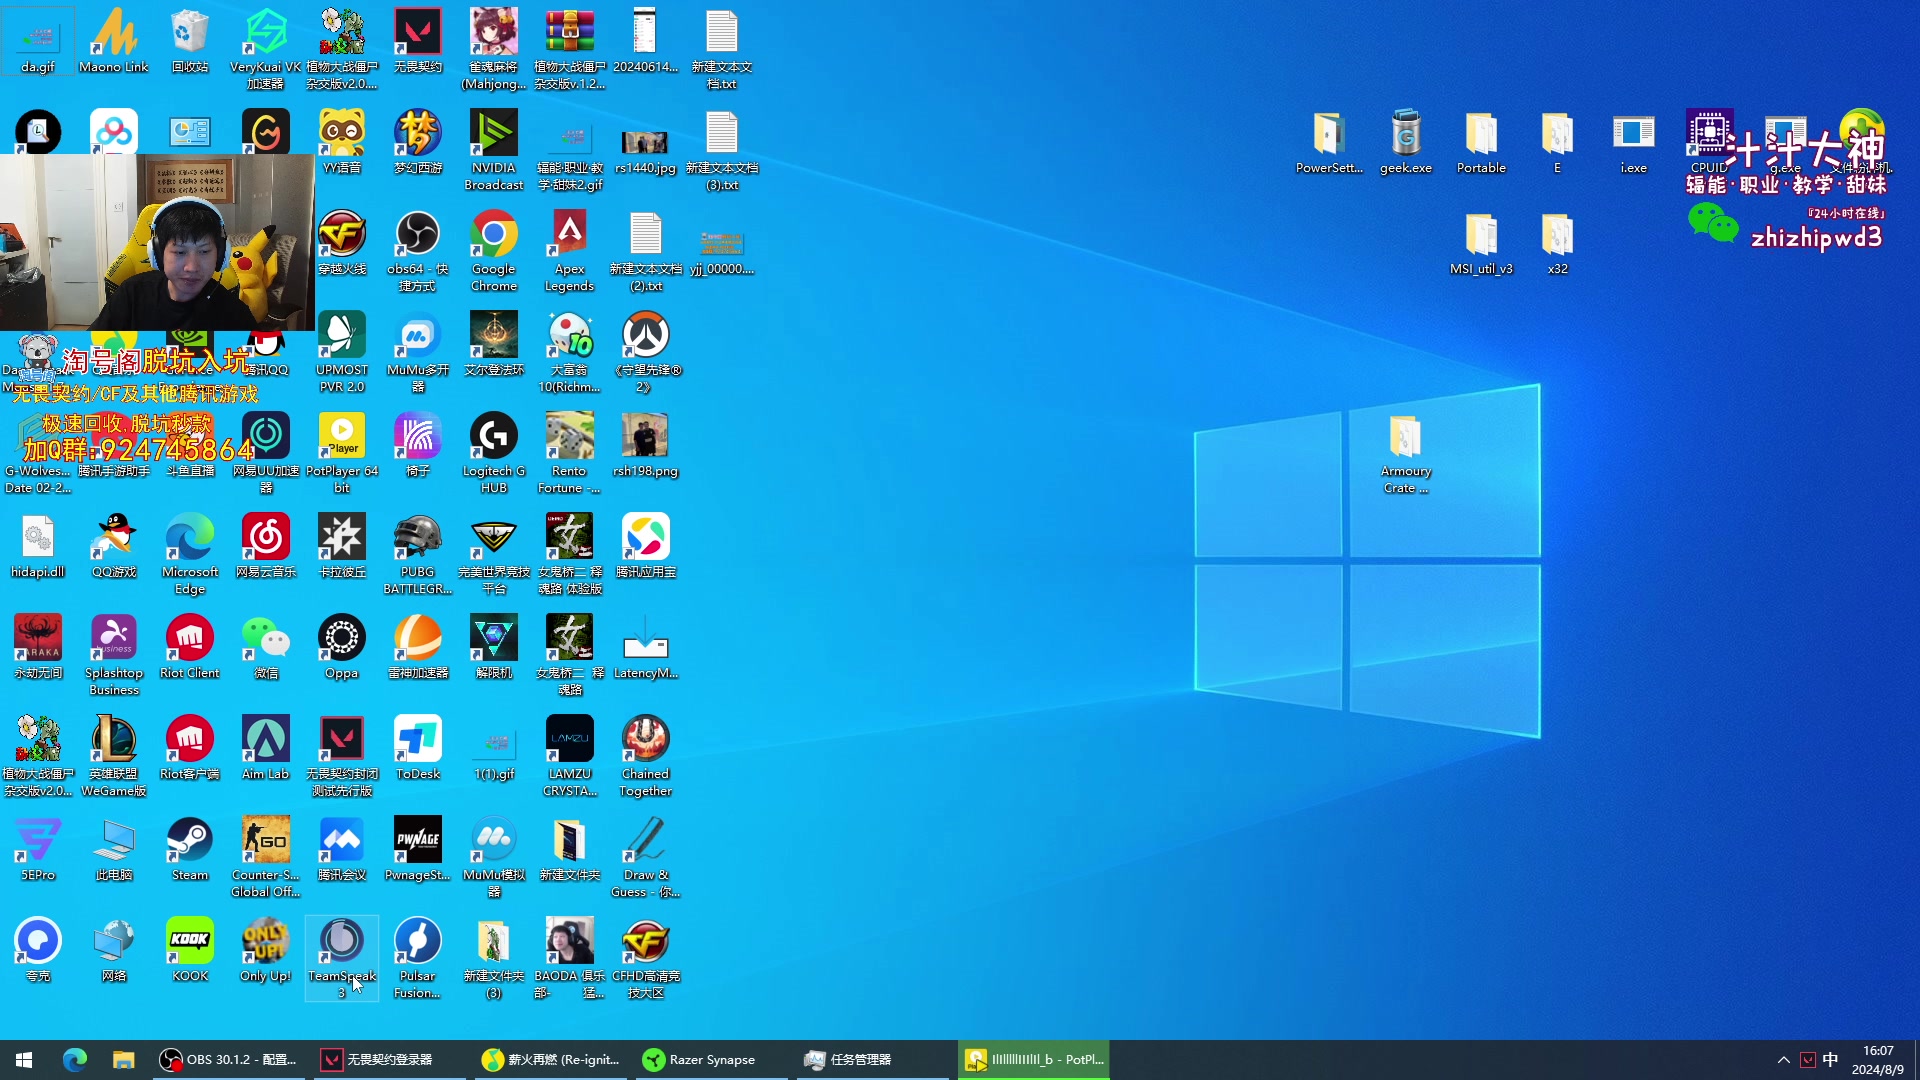Expand hidden system tray icons
The height and width of the screenshot is (1080, 1920).
point(1783,1060)
